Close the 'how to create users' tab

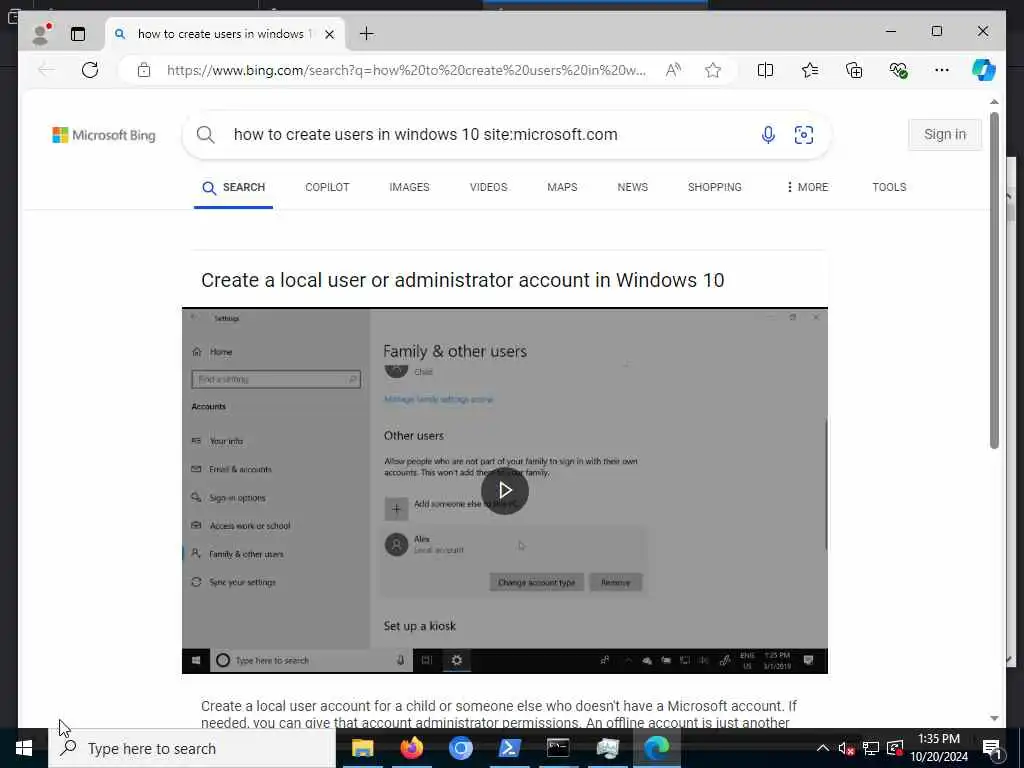pyautogui.click(x=330, y=34)
